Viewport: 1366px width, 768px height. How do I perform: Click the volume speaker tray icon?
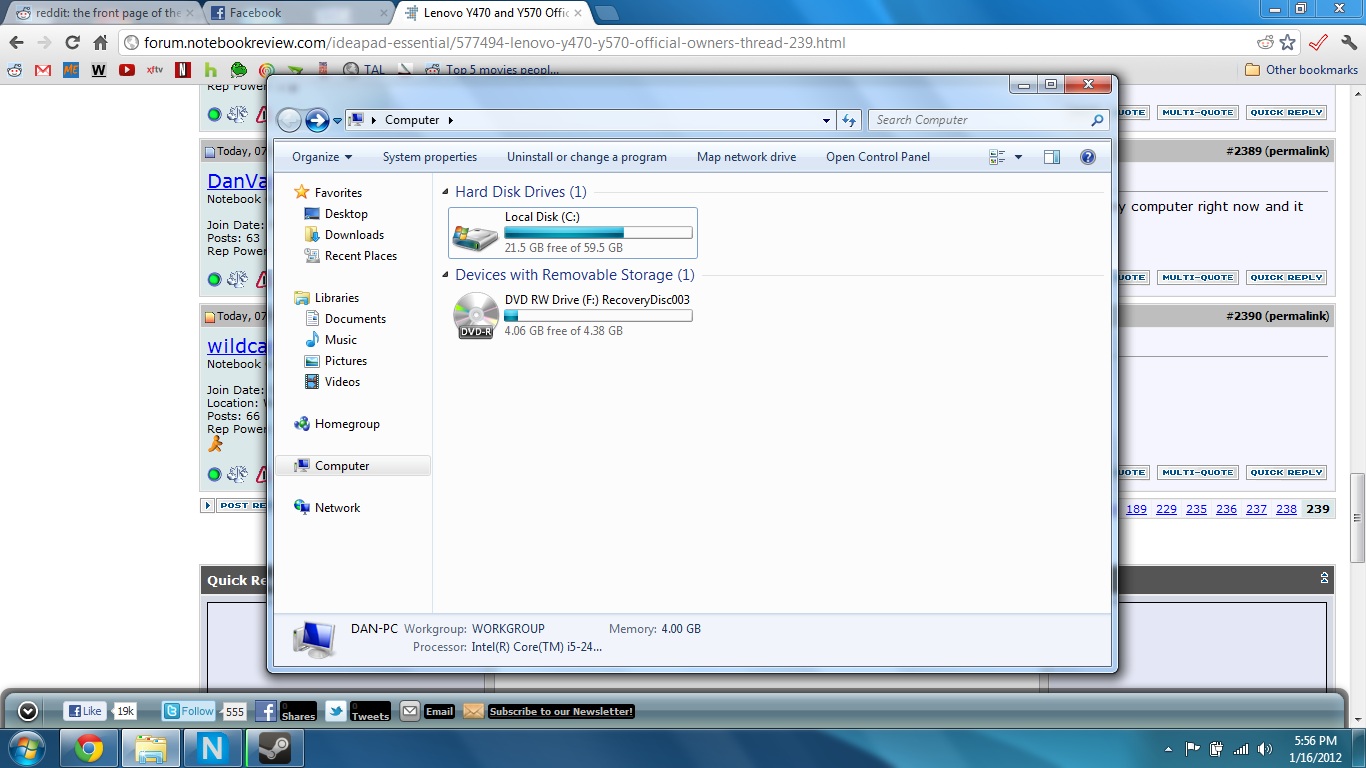[1265, 749]
